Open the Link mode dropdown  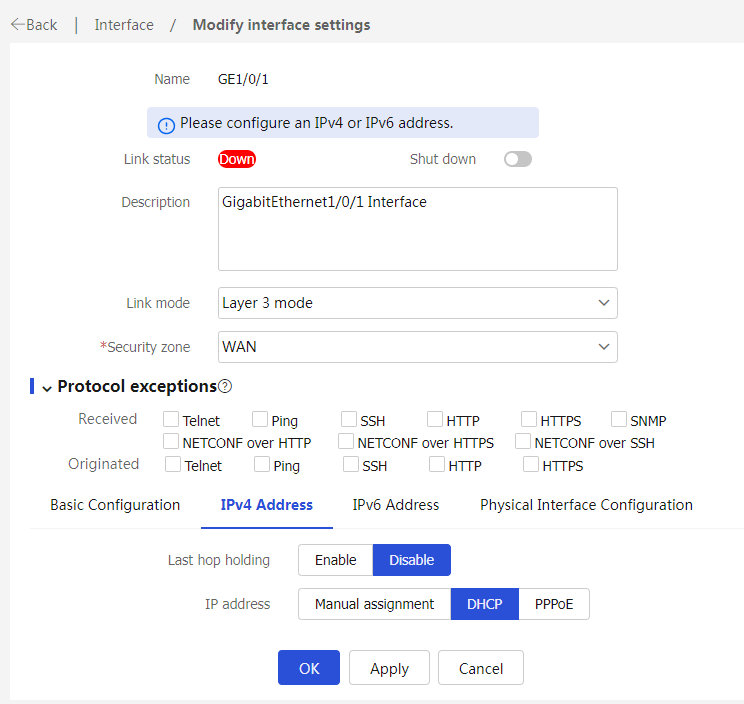(x=418, y=303)
